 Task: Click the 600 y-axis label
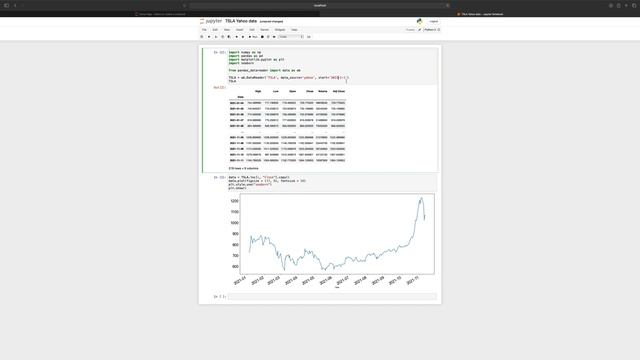pyautogui.click(x=236, y=267)
